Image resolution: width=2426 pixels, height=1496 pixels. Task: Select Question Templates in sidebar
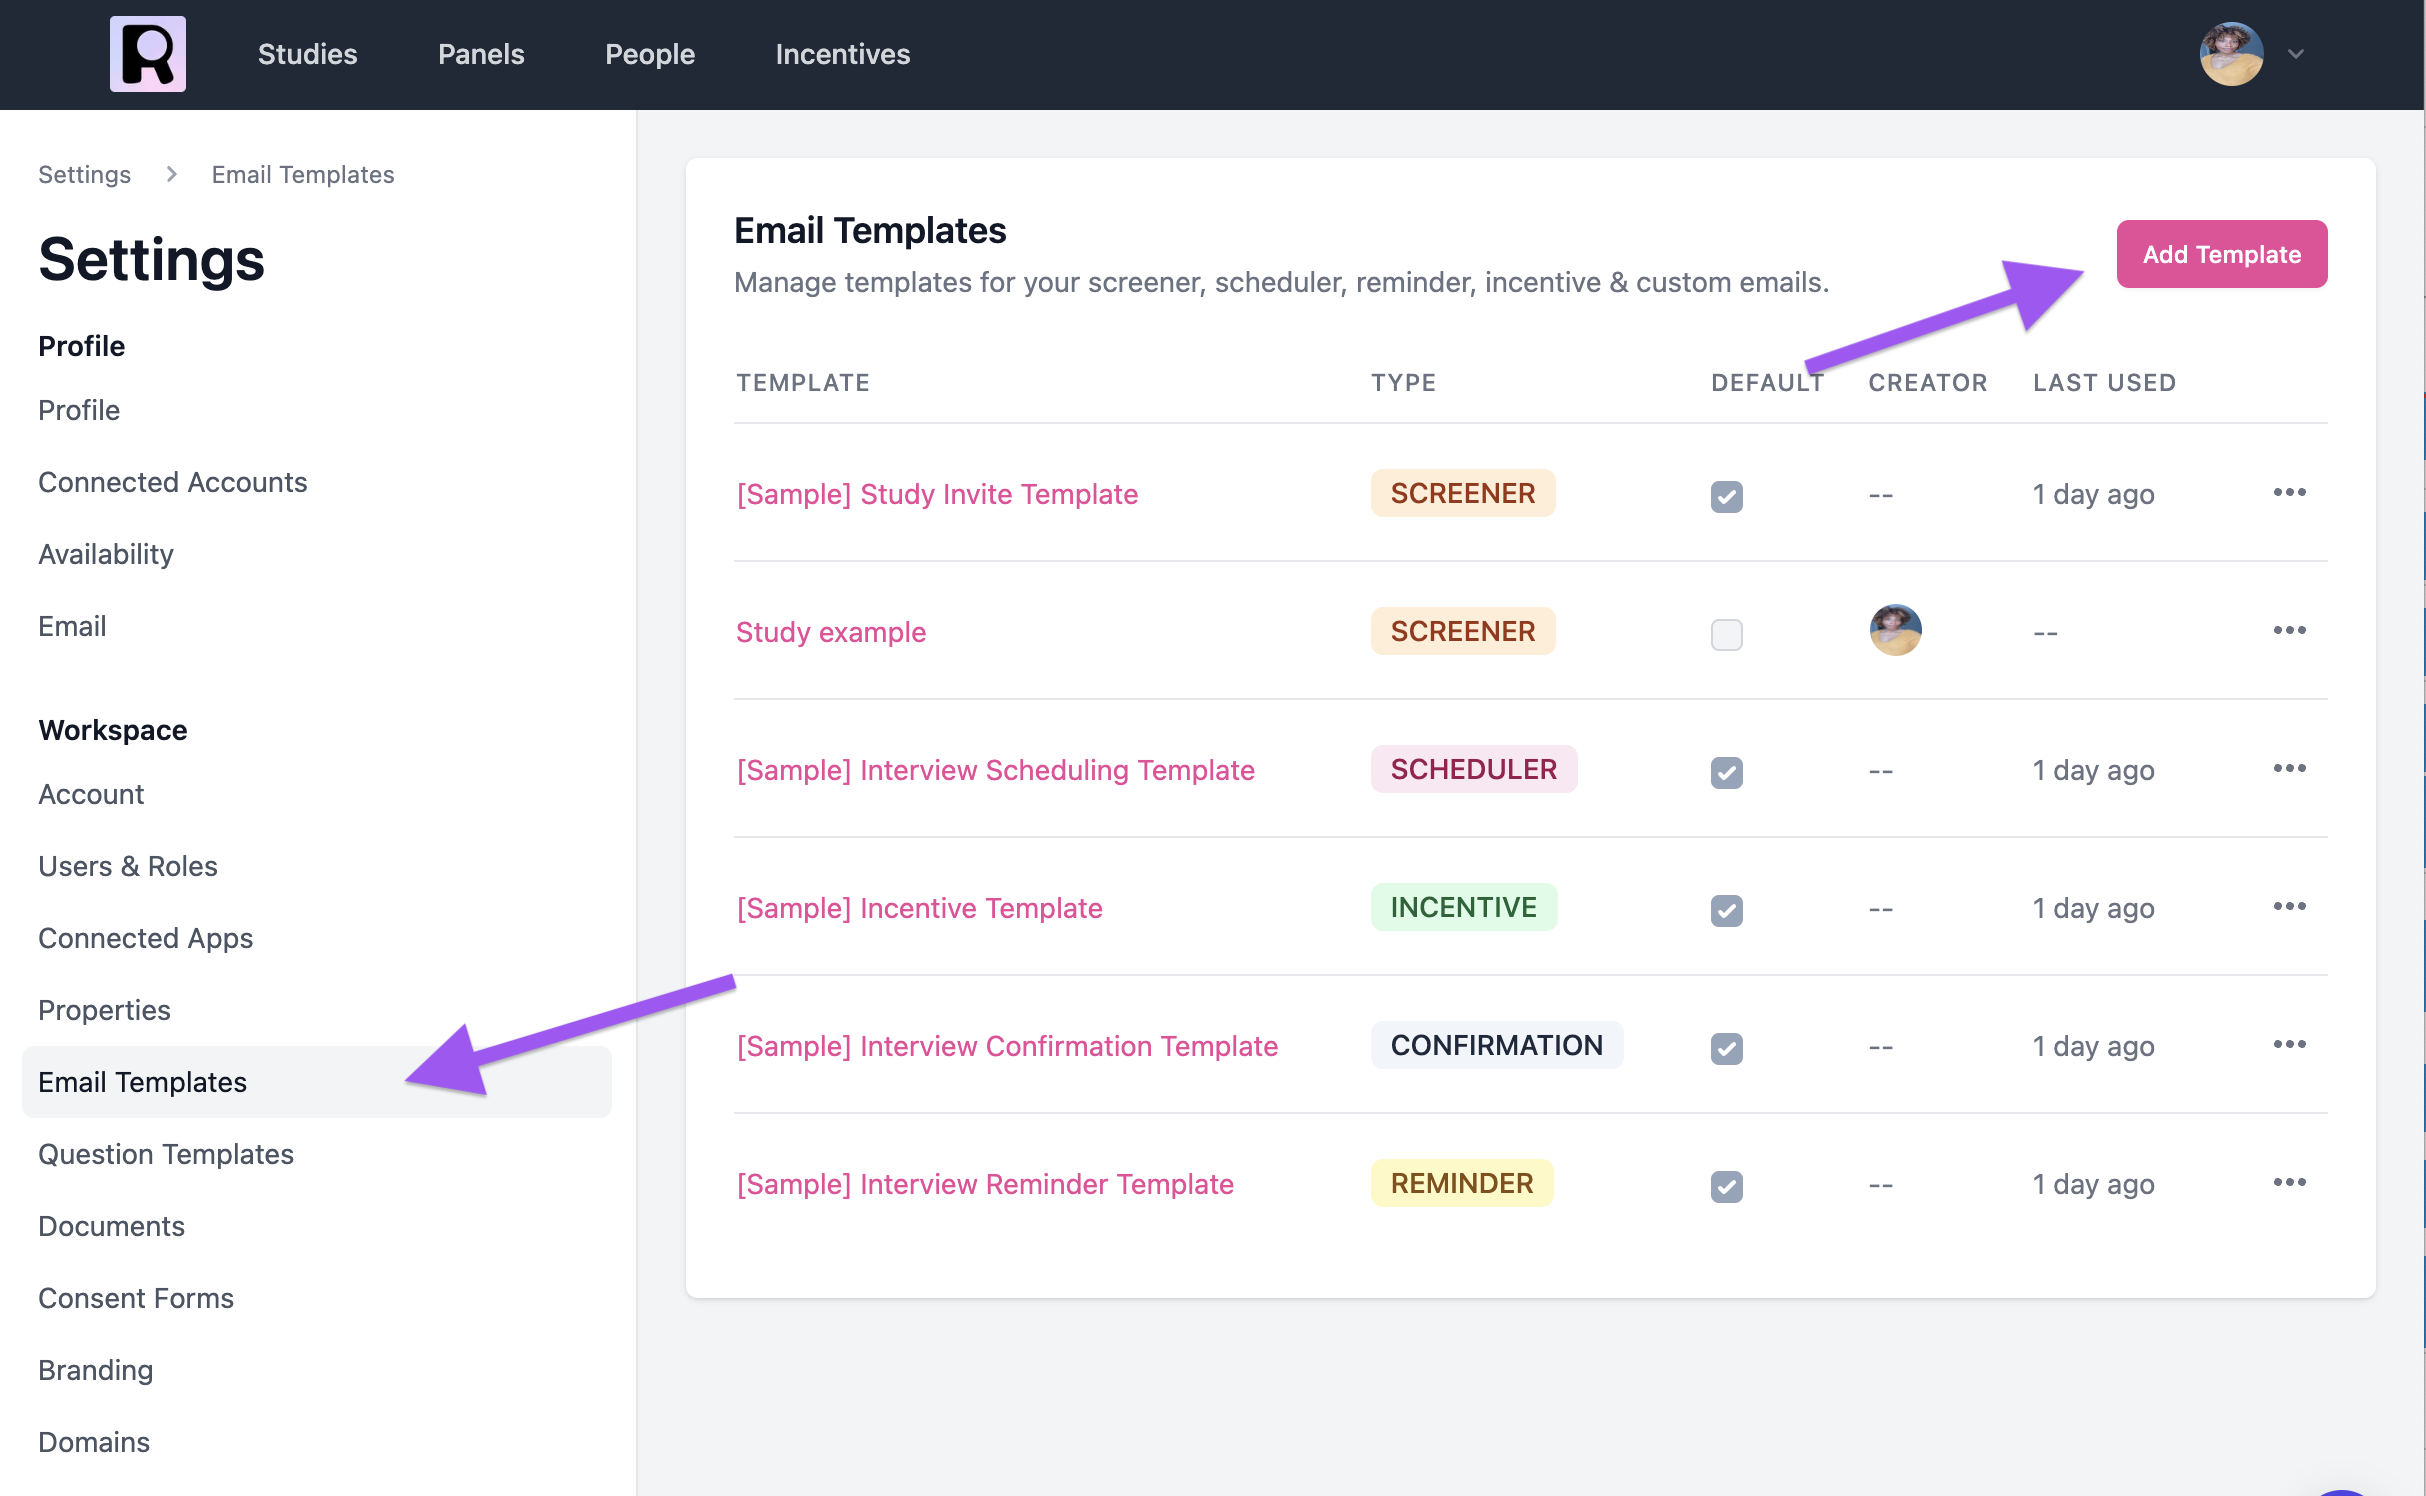[x=166, y=1154]
